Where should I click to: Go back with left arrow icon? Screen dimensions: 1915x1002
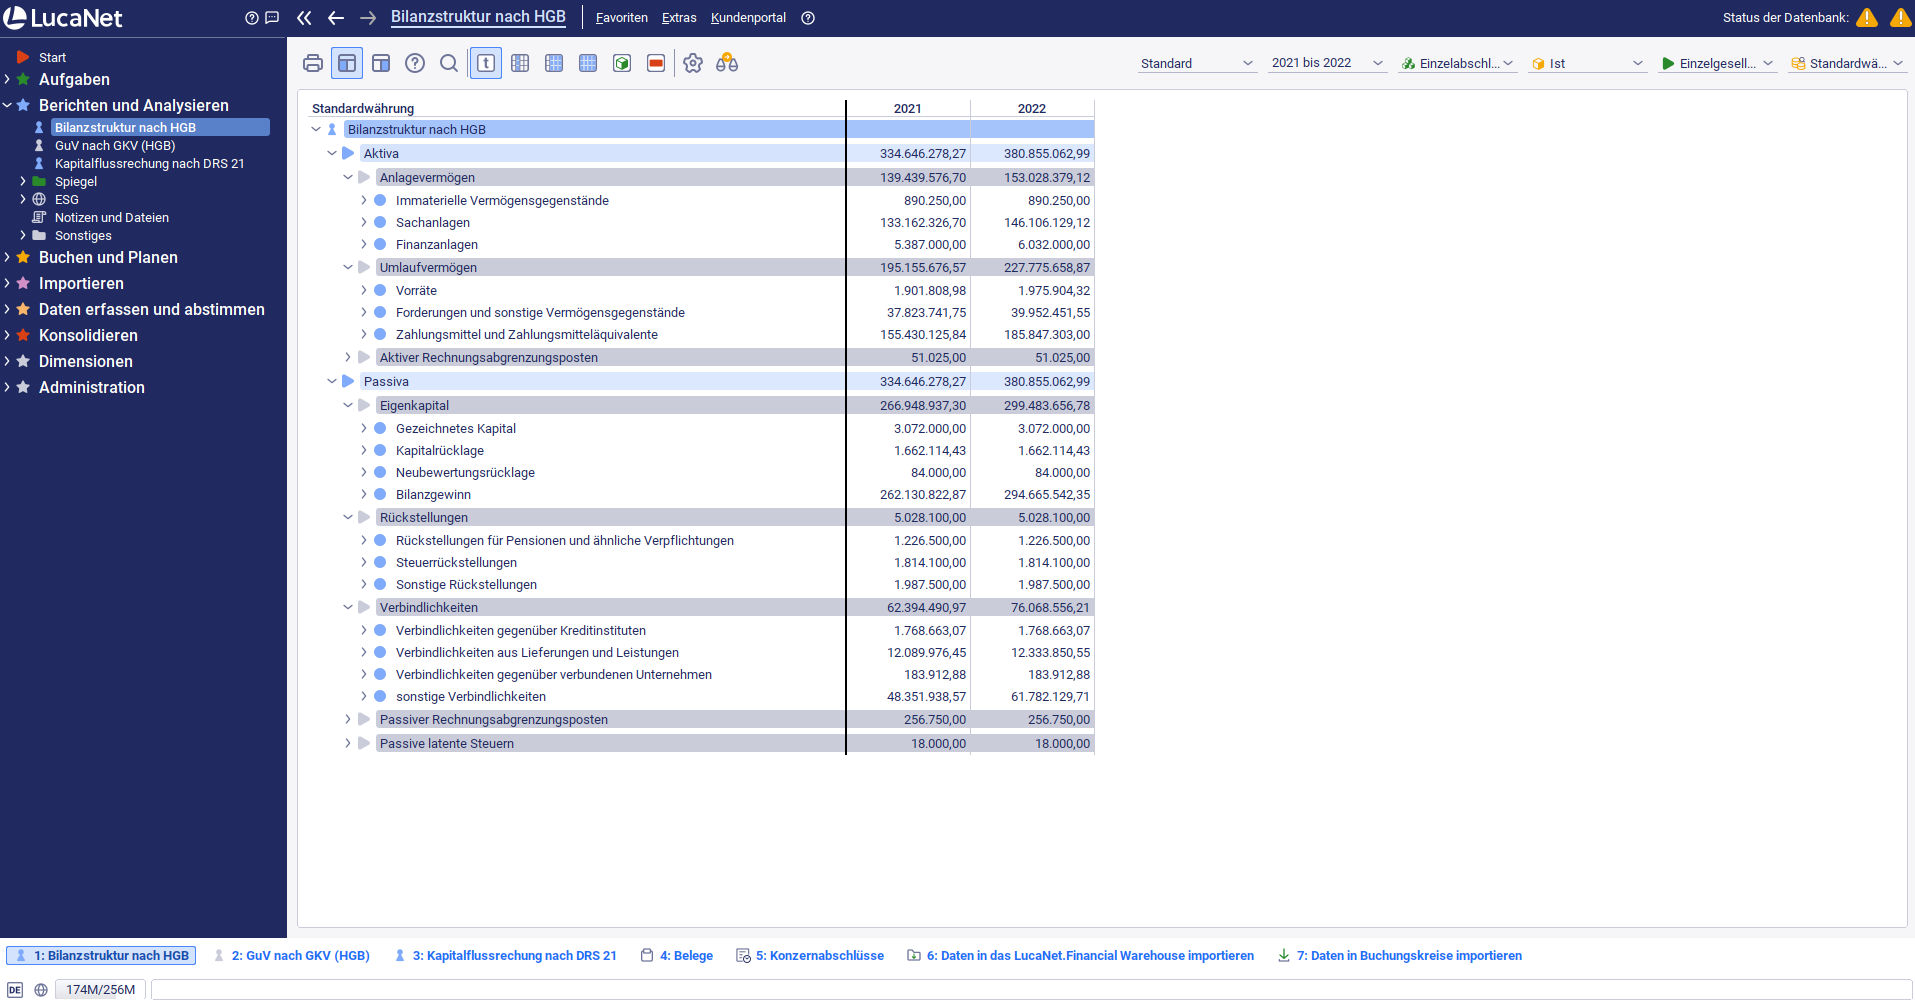[x=336, y=18]
